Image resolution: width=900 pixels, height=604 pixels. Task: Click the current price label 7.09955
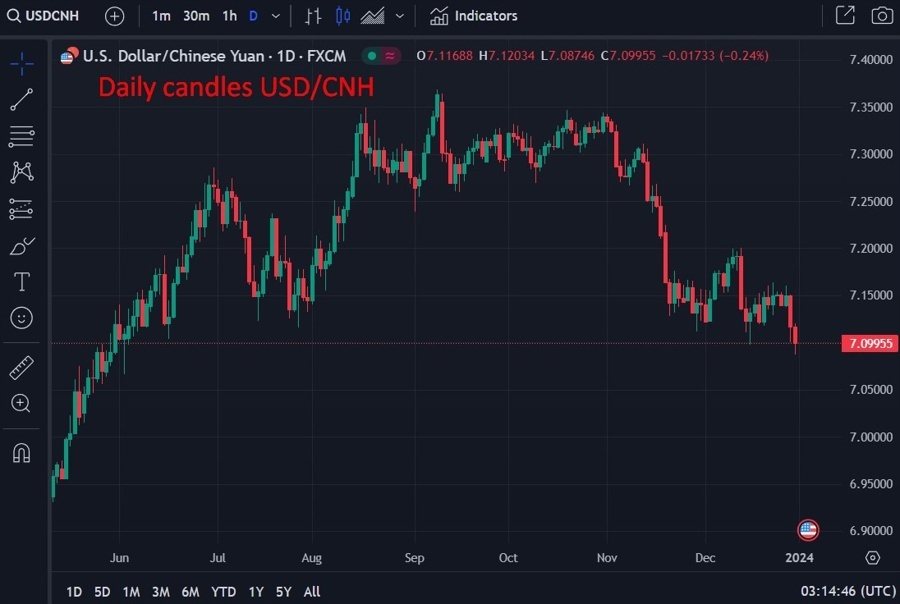pos(870,343)
